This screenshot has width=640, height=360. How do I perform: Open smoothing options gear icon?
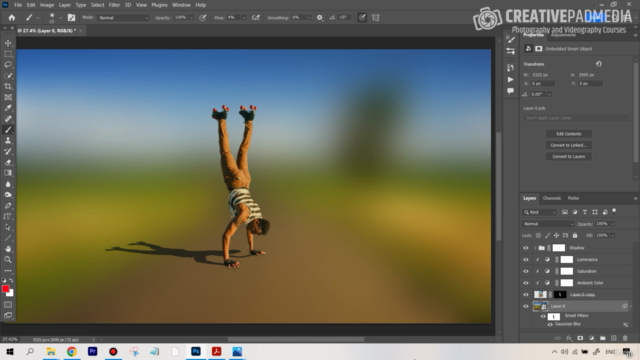[320, 18]
